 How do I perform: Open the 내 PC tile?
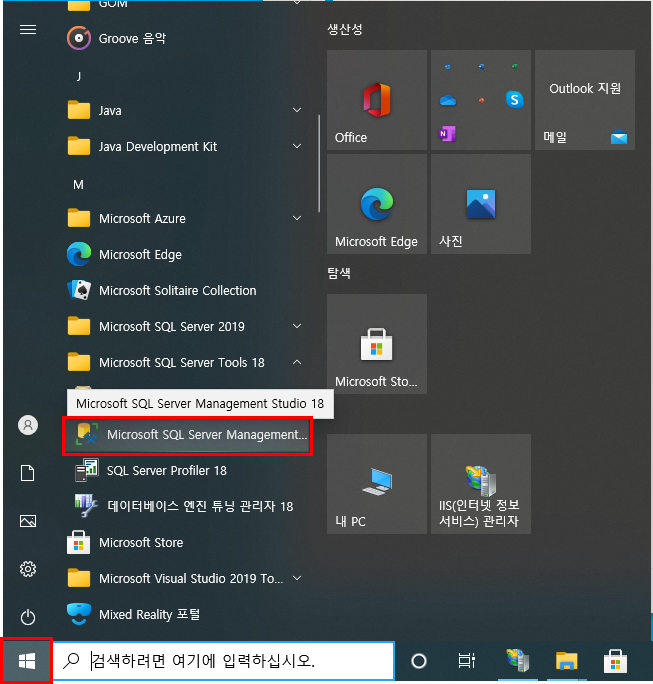pos(377,484)
